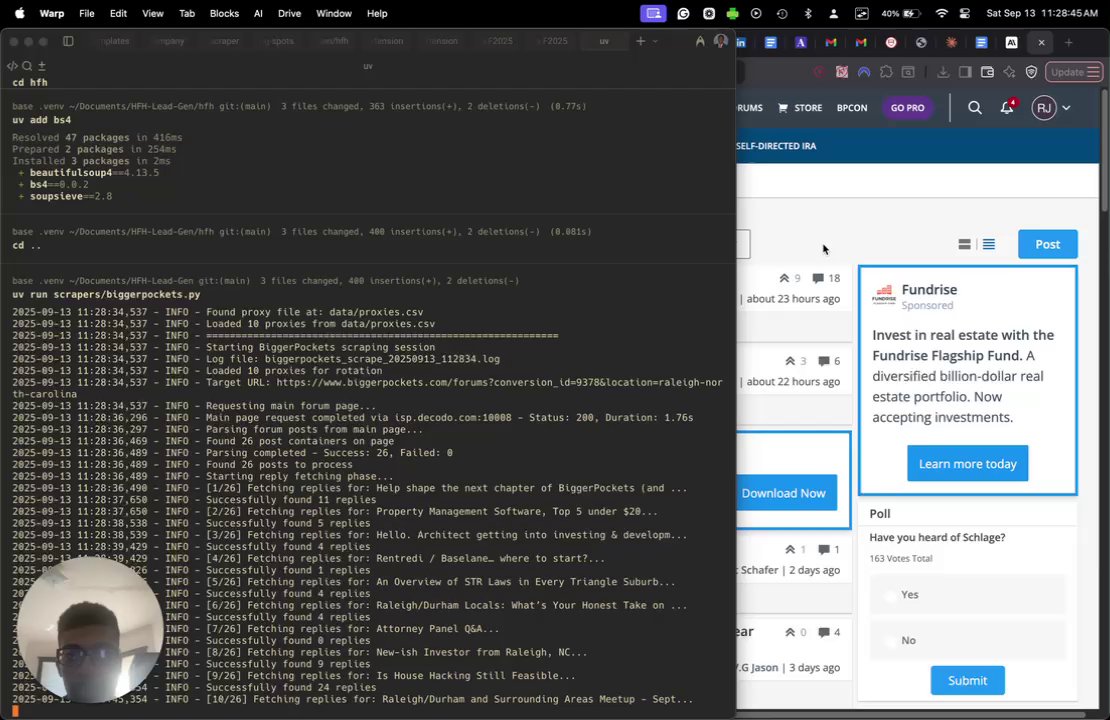Open the BiggerPockets notifications bell

point(1007,108)
